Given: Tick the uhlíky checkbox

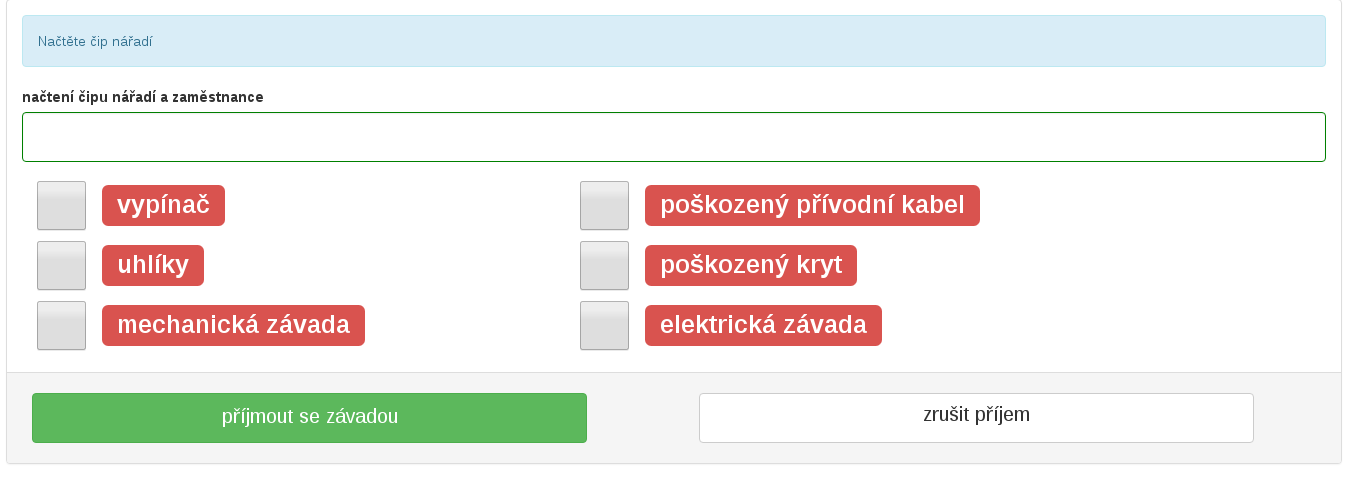Looking at the screenshot, I should click(61, 266).
